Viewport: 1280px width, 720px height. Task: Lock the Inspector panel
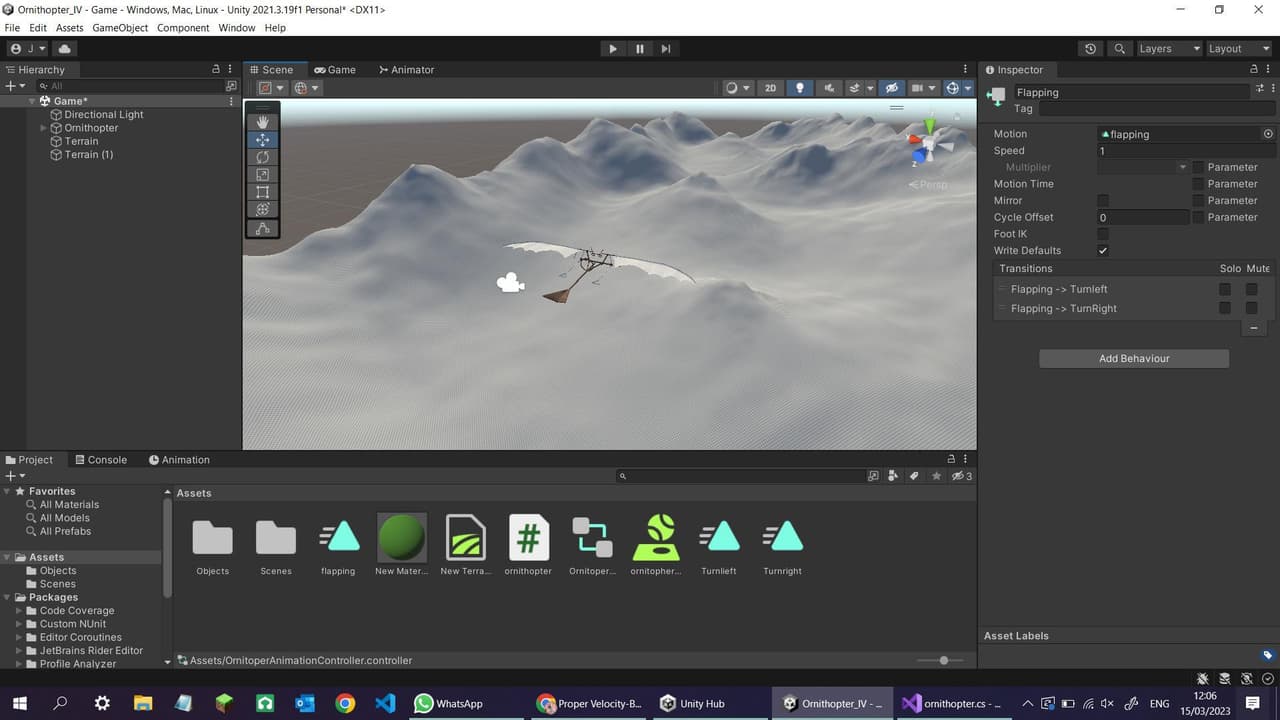(1254, 69)
